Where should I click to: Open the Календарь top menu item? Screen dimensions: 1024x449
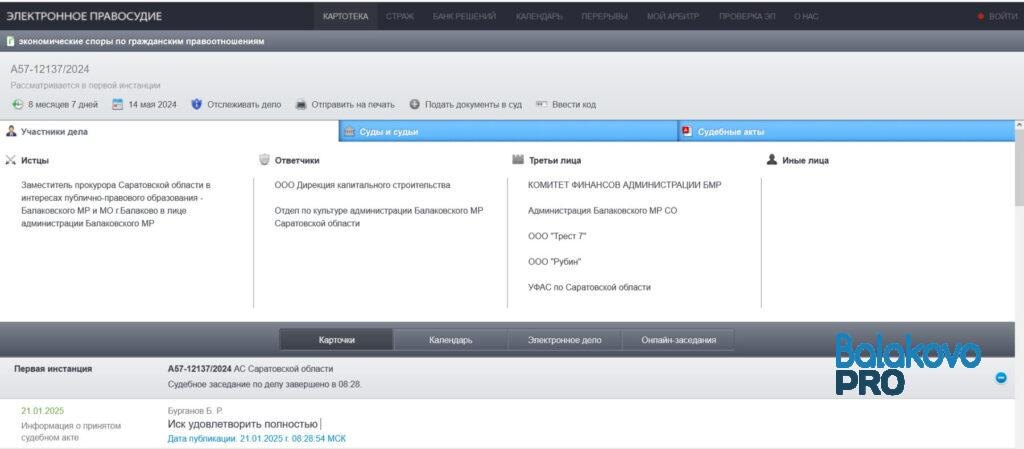tap(539, 16)
